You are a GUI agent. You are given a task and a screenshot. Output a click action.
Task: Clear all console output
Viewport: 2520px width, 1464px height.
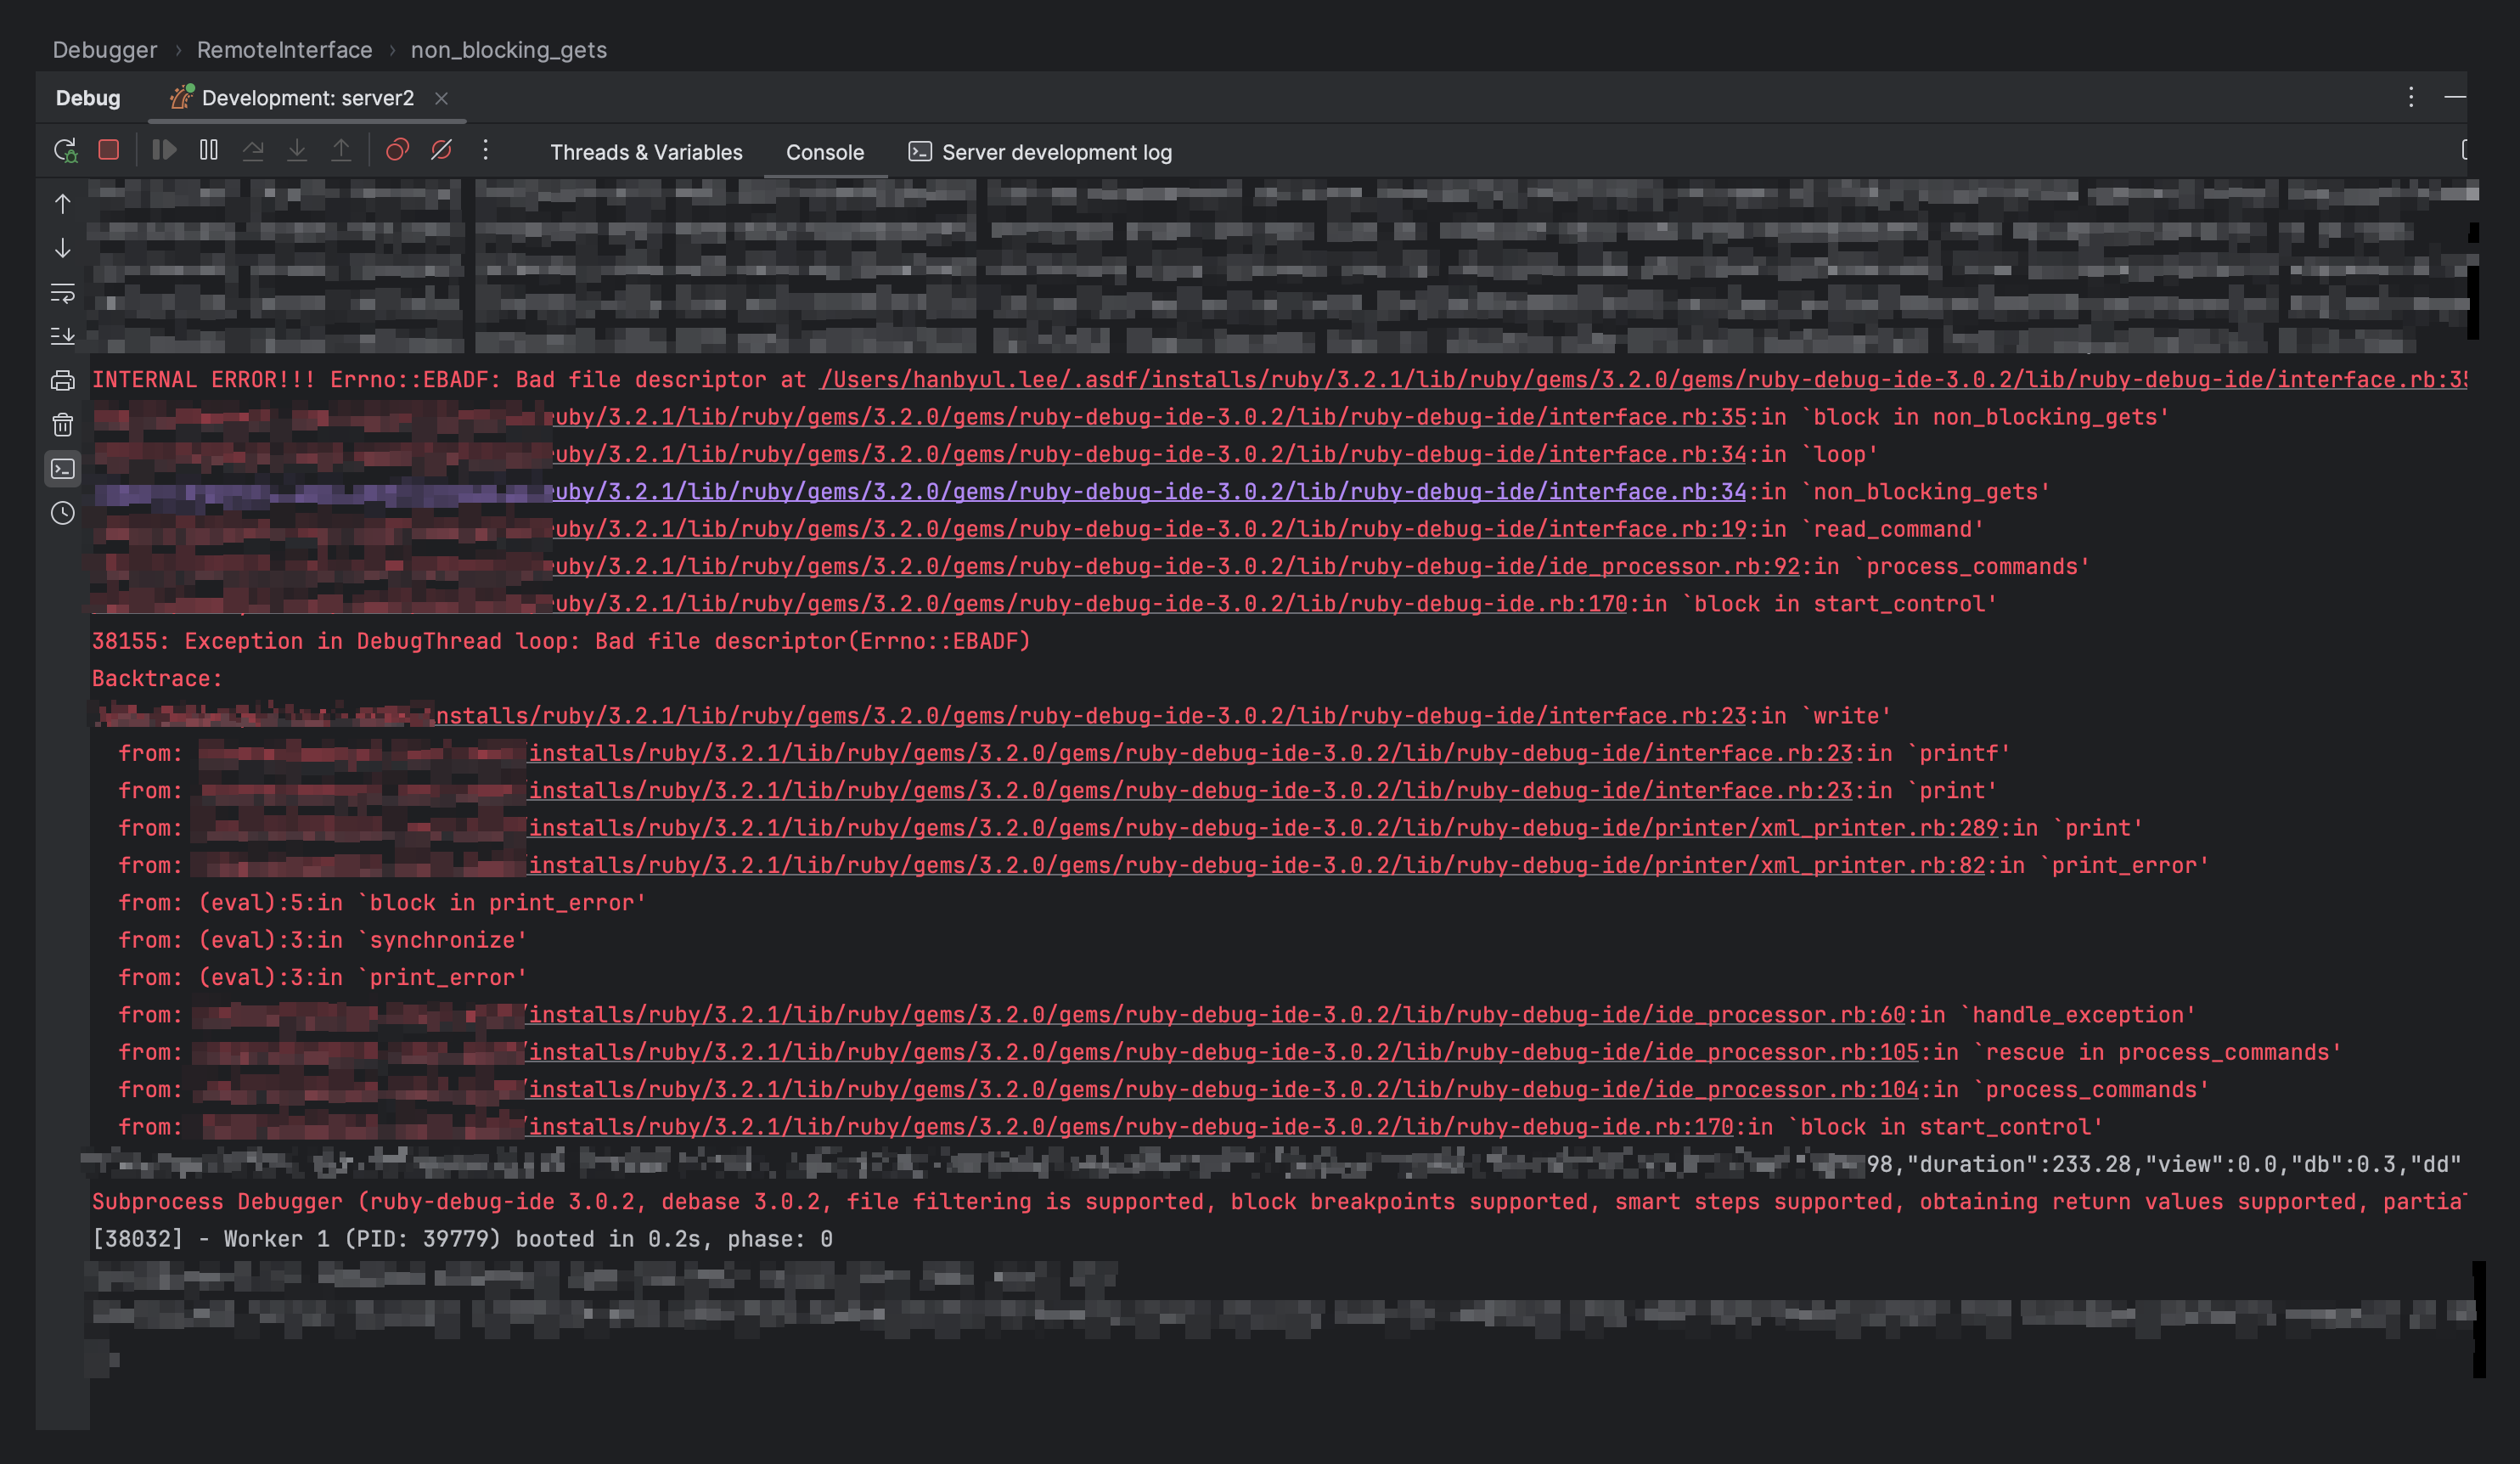63,425
